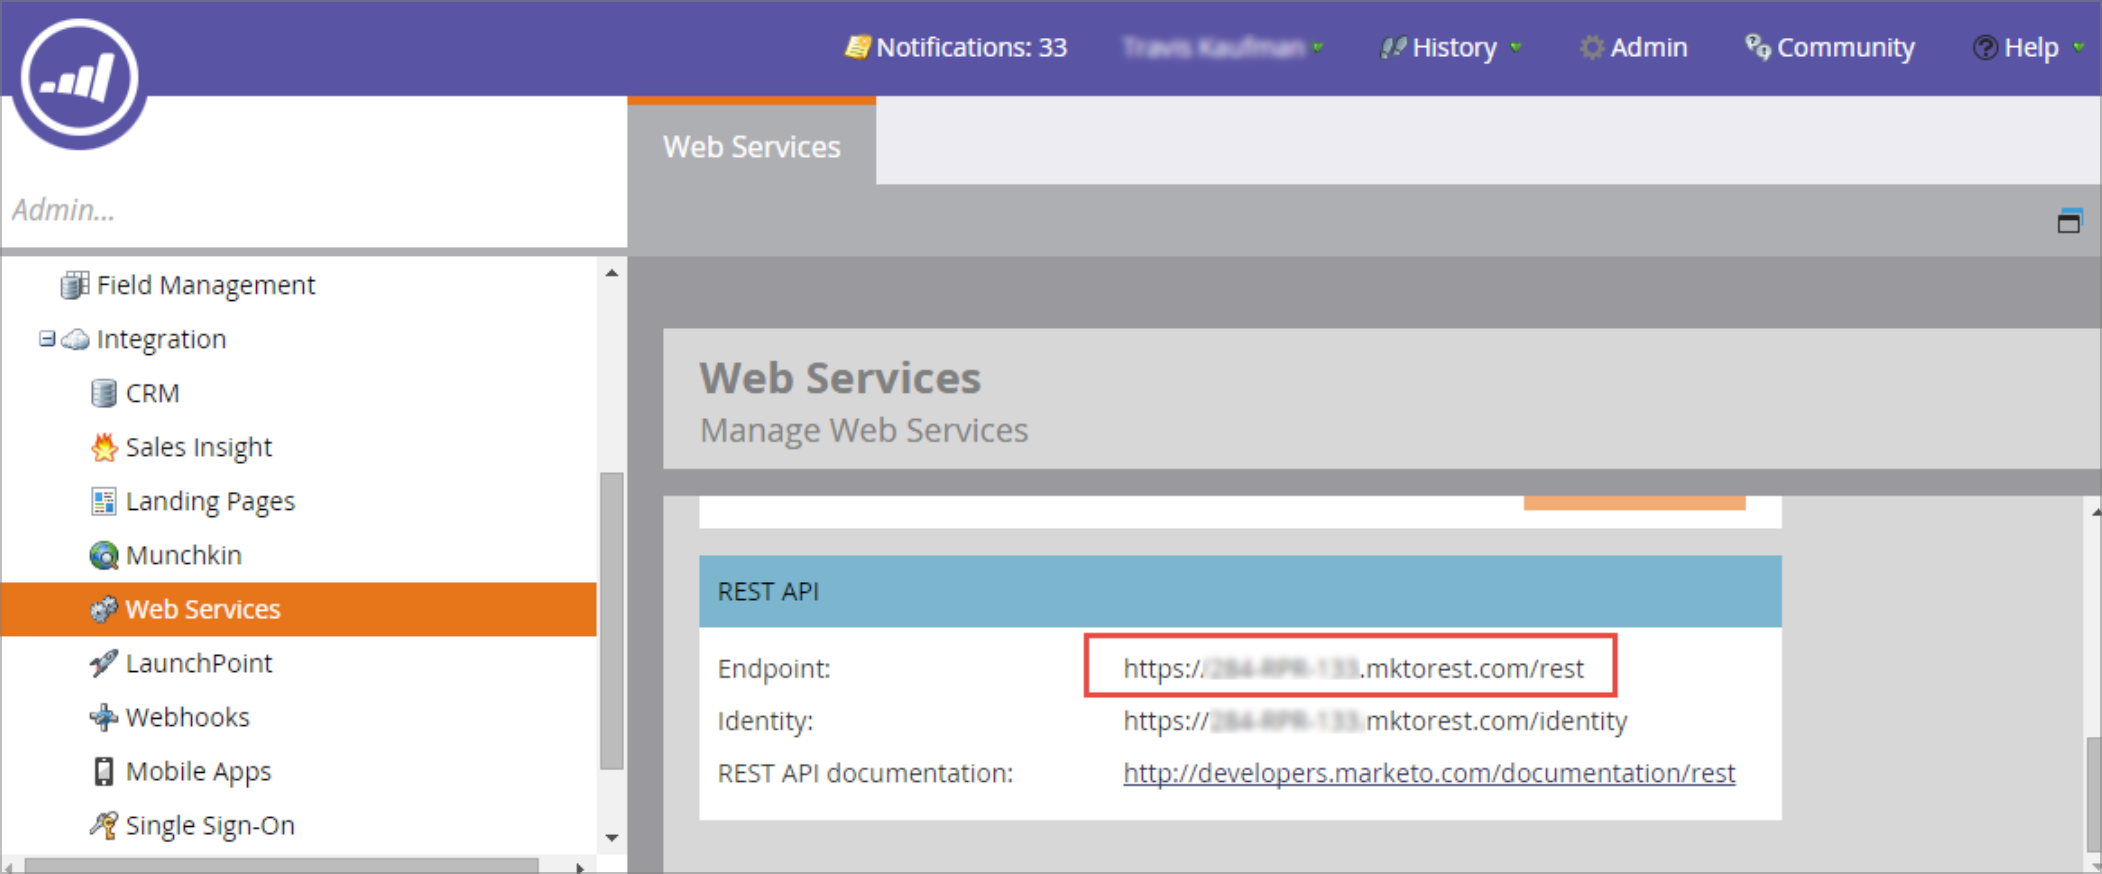This screenshot has width=2102, height=874.
Task: Click the Munchkin globe icon
Action: tap(103, 556)
